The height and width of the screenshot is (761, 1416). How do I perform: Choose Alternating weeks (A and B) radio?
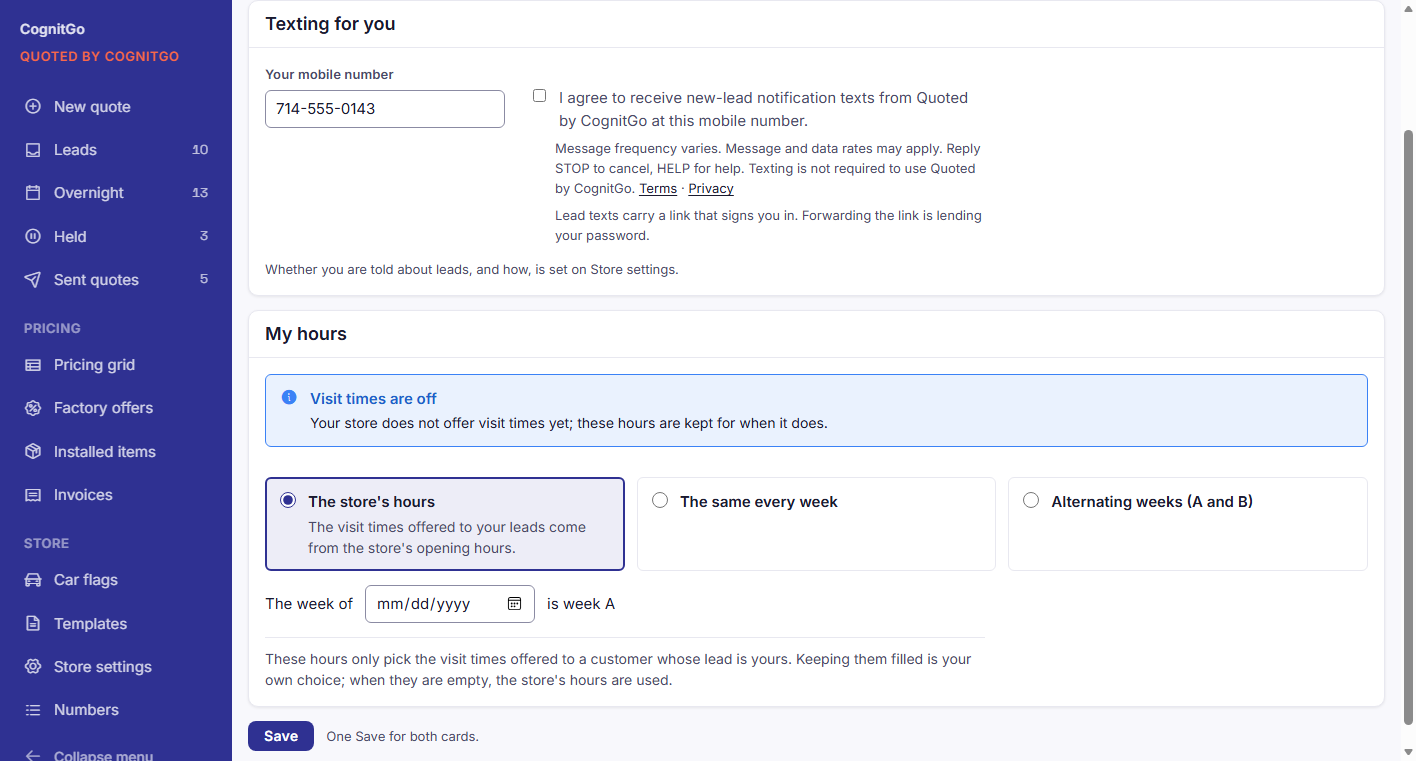click(1031, 500)
